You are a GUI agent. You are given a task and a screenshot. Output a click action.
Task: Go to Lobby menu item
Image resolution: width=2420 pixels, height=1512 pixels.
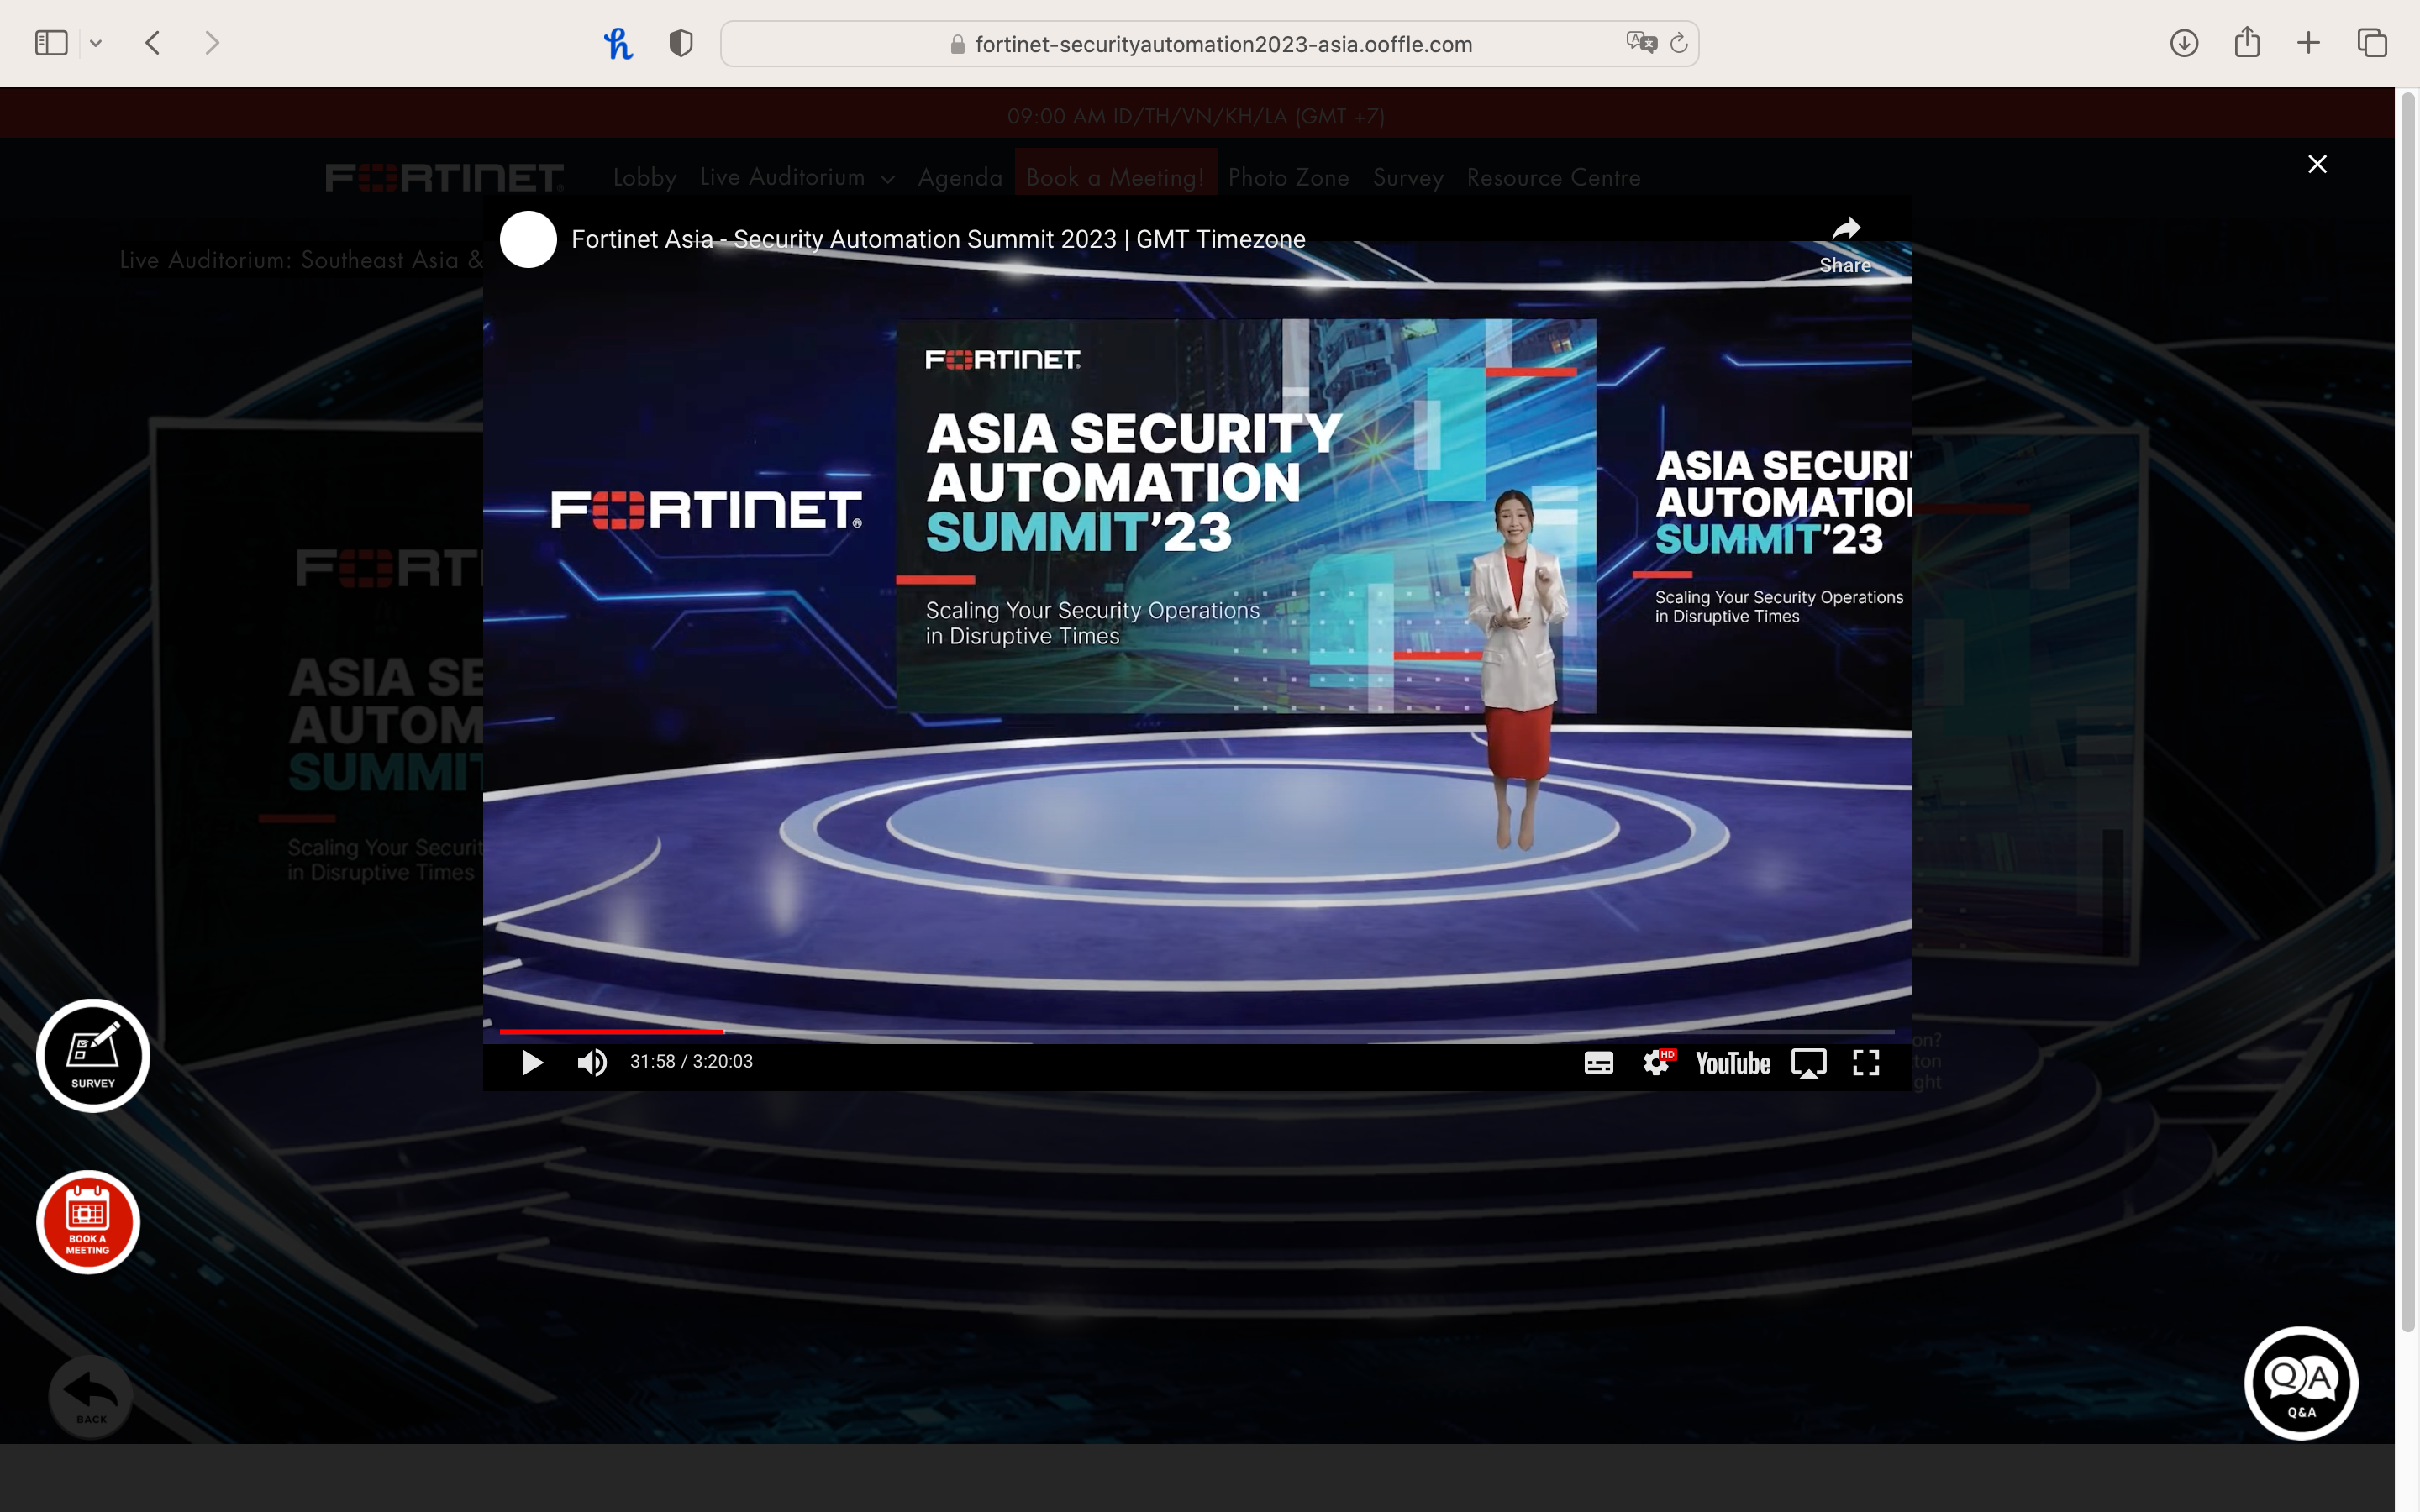pyautogui.click(x=645, y=177)
